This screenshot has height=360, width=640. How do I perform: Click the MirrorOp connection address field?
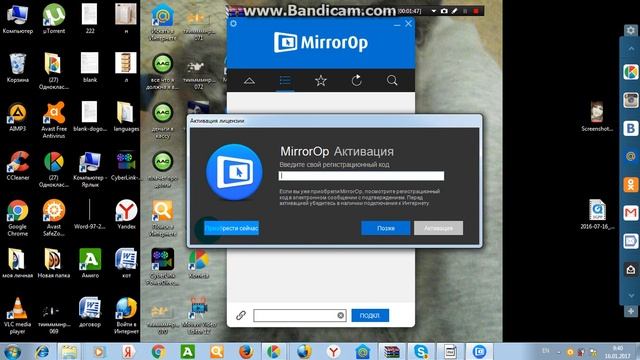[300, 315]
